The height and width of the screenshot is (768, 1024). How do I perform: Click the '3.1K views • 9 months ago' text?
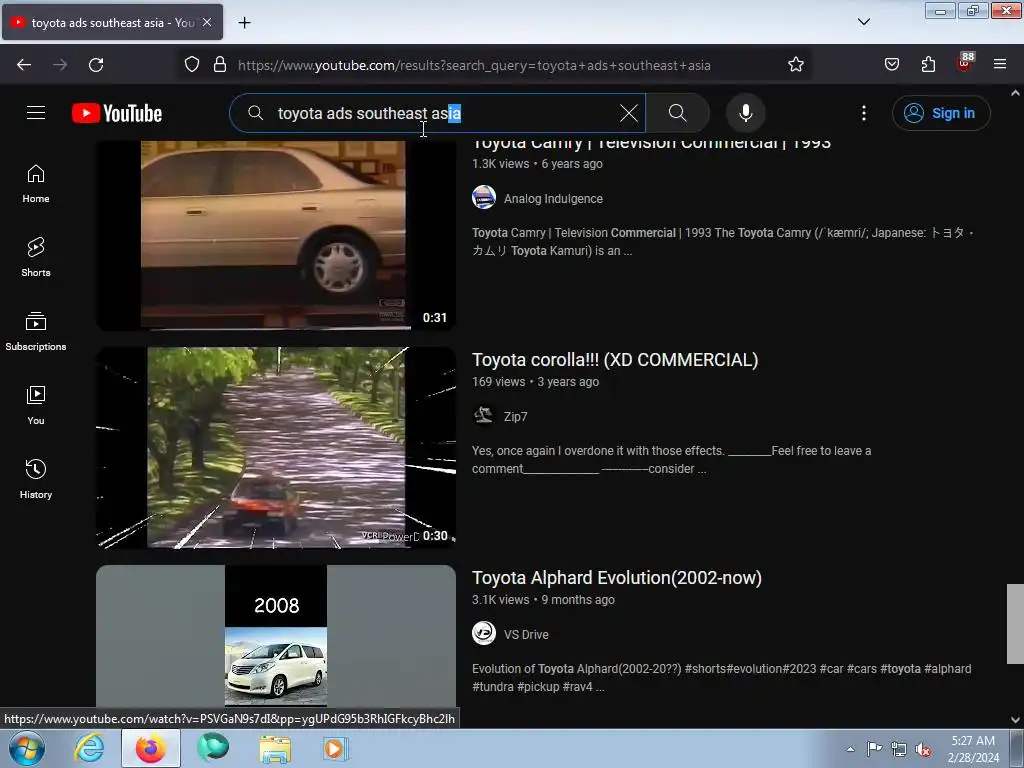543,600
